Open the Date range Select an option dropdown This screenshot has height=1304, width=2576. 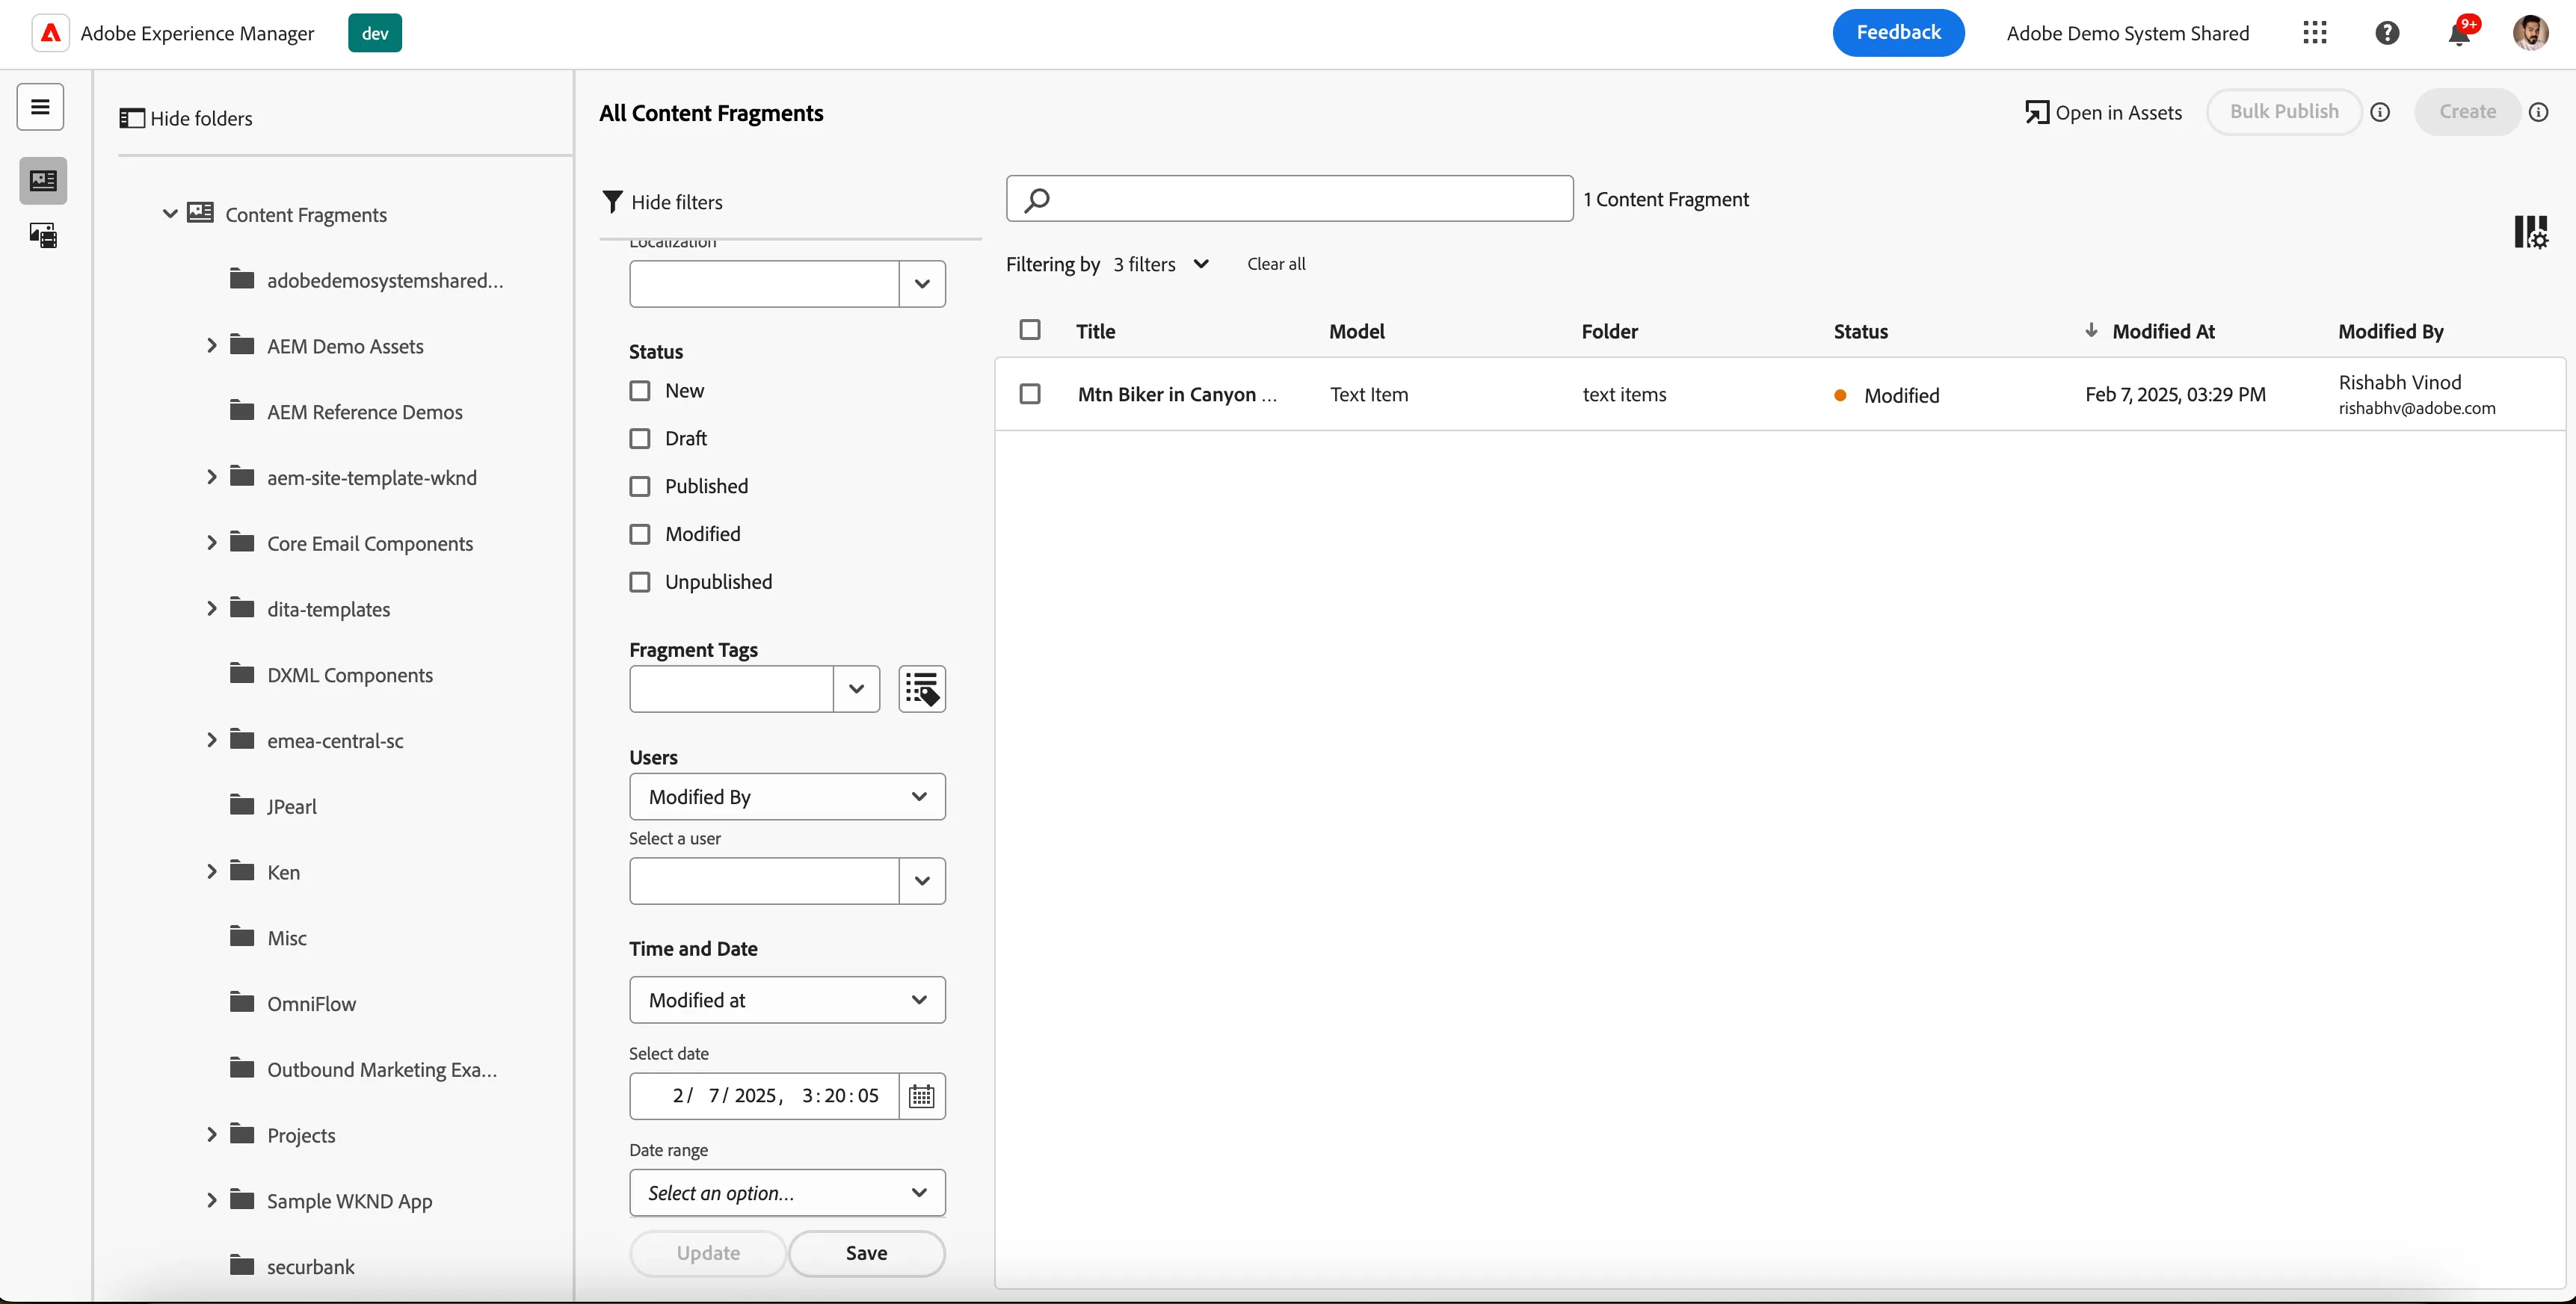point(787,1193)
